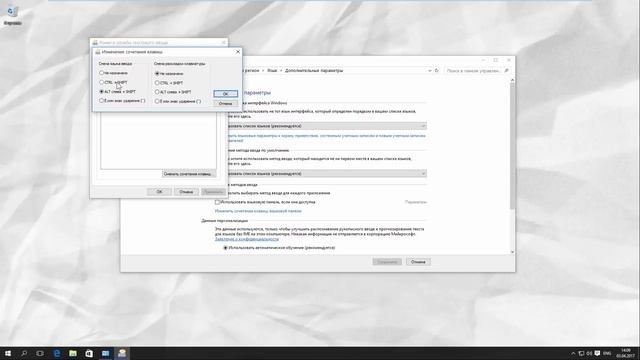Click Сохранить button in advanced settings window
640x360 pixels.
pos(387,262)
